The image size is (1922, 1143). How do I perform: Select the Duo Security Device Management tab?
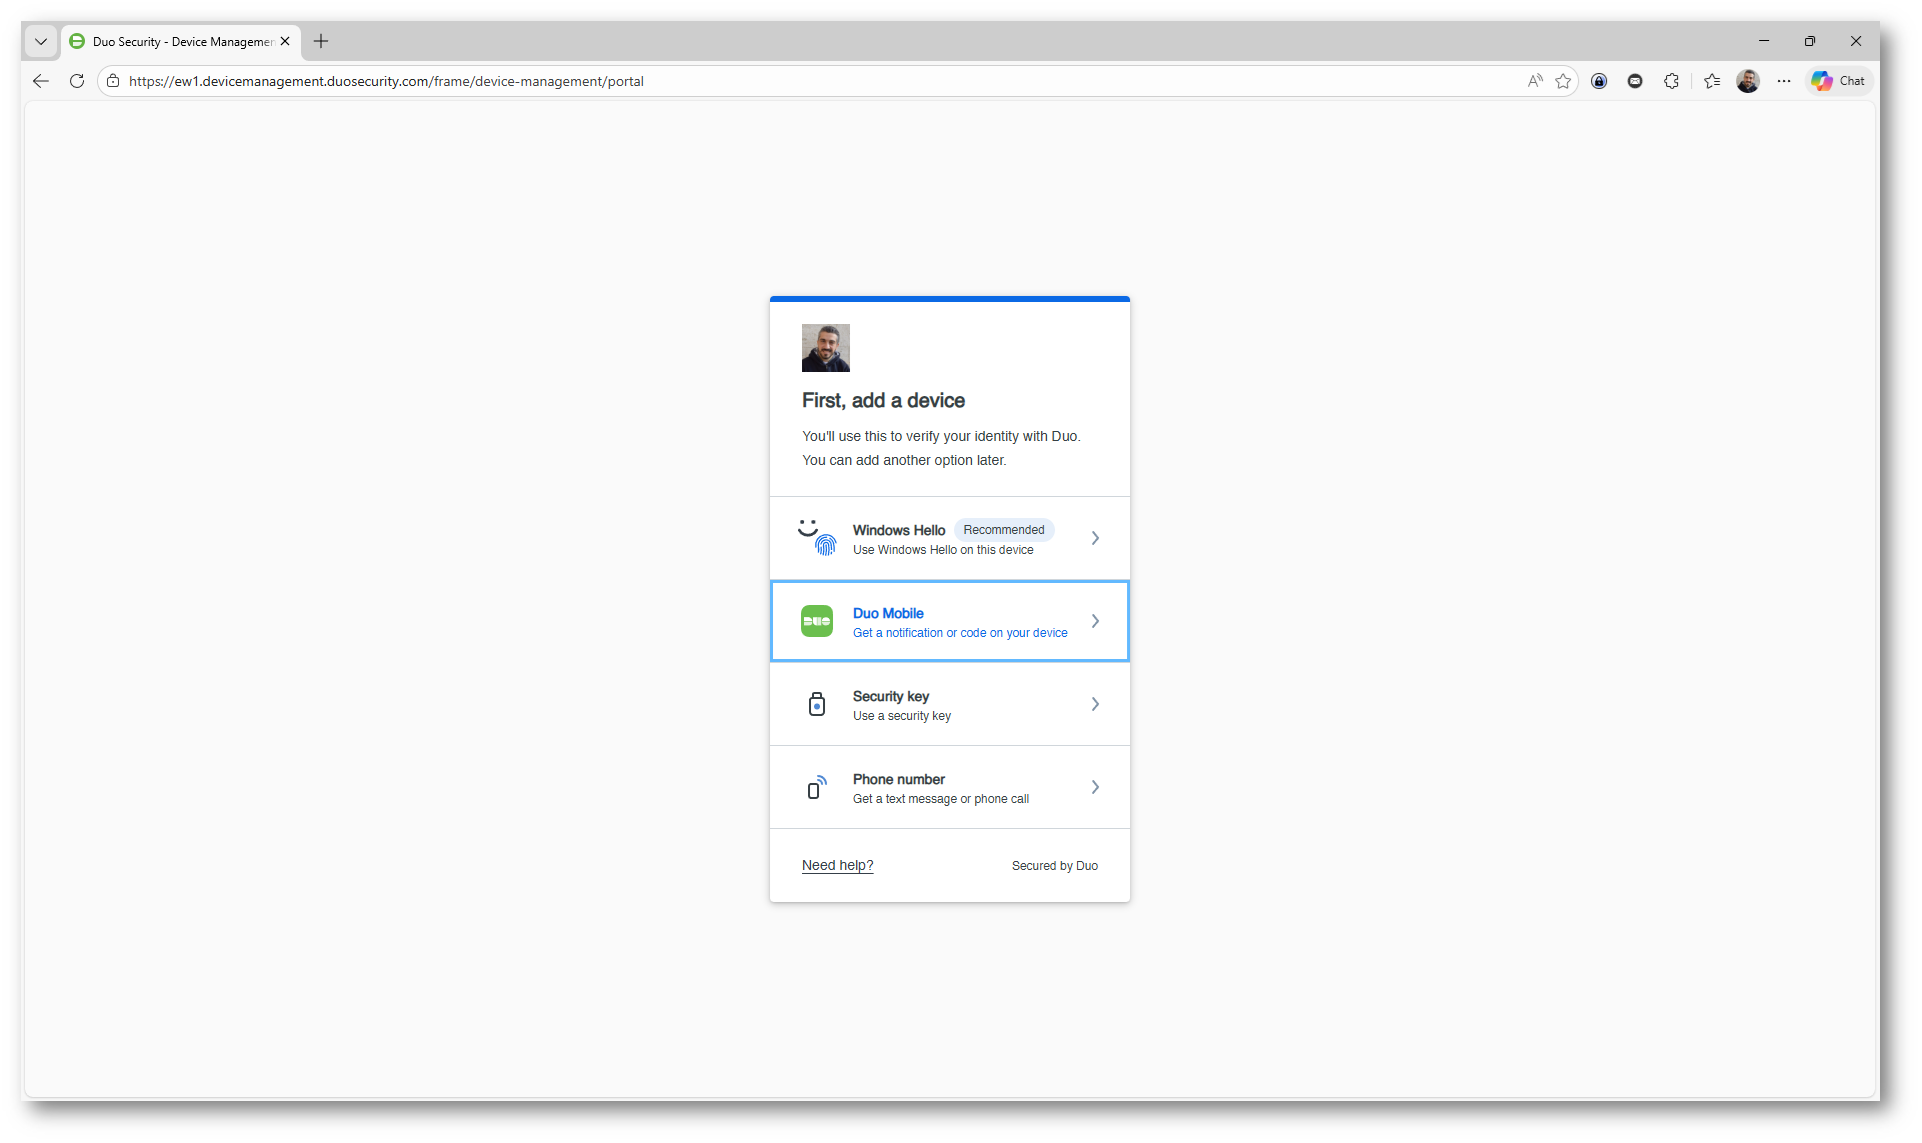pyautogui.click(x=180, y=41)
